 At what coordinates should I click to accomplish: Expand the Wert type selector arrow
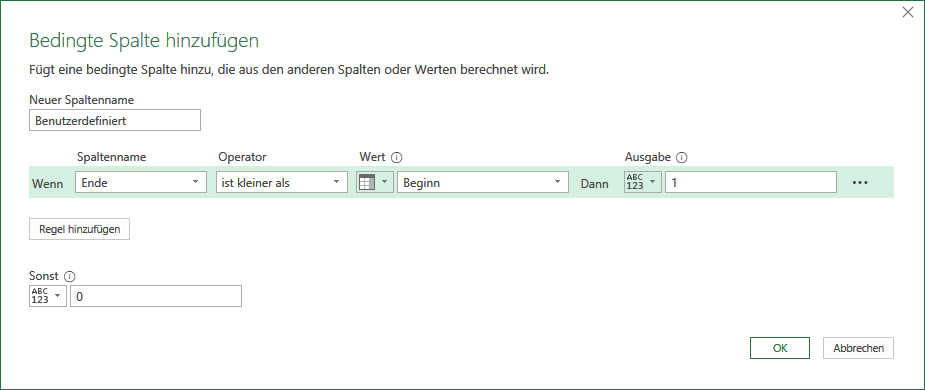(x=385, y=182)
